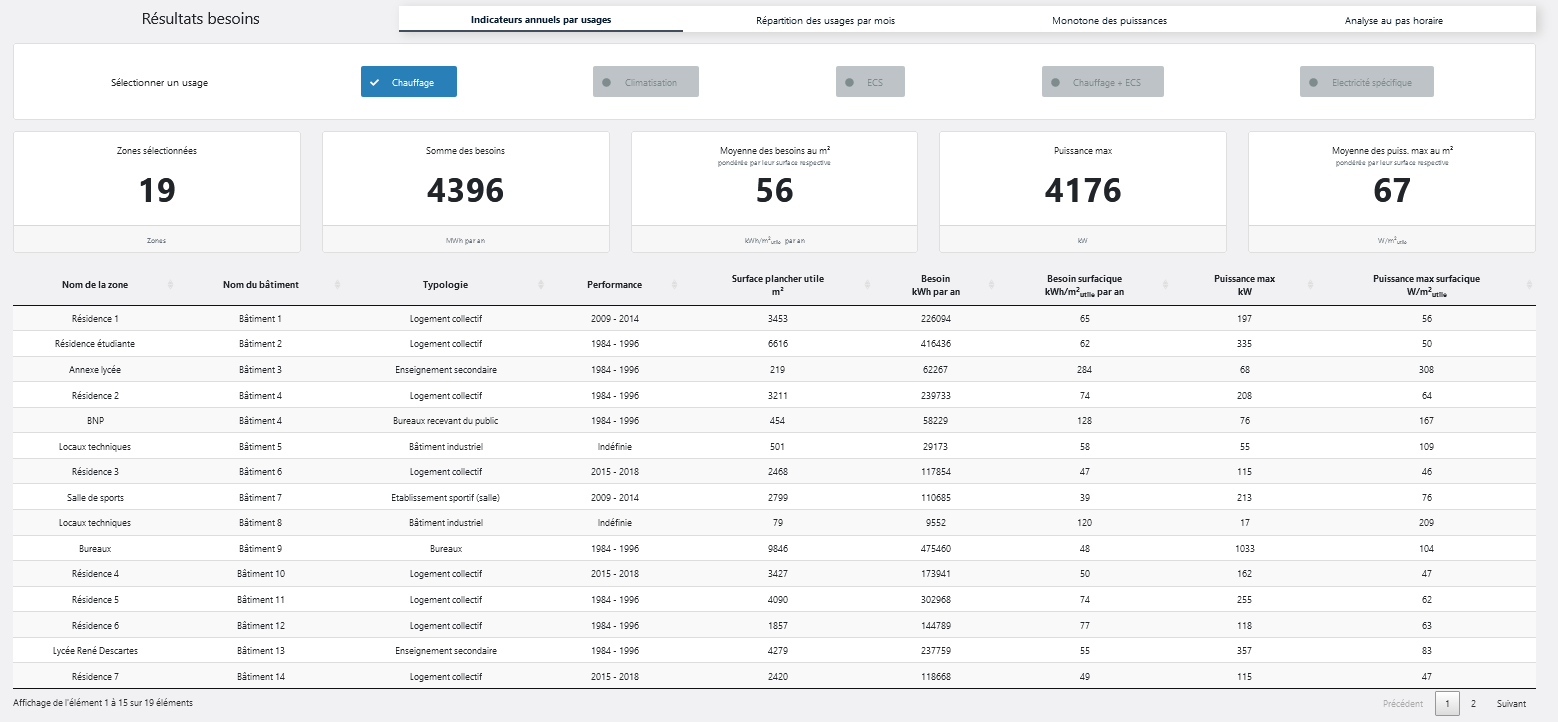Sort by the Puissance max kW arrows
Screen dimensions: 1558x722
point(1311,285)
